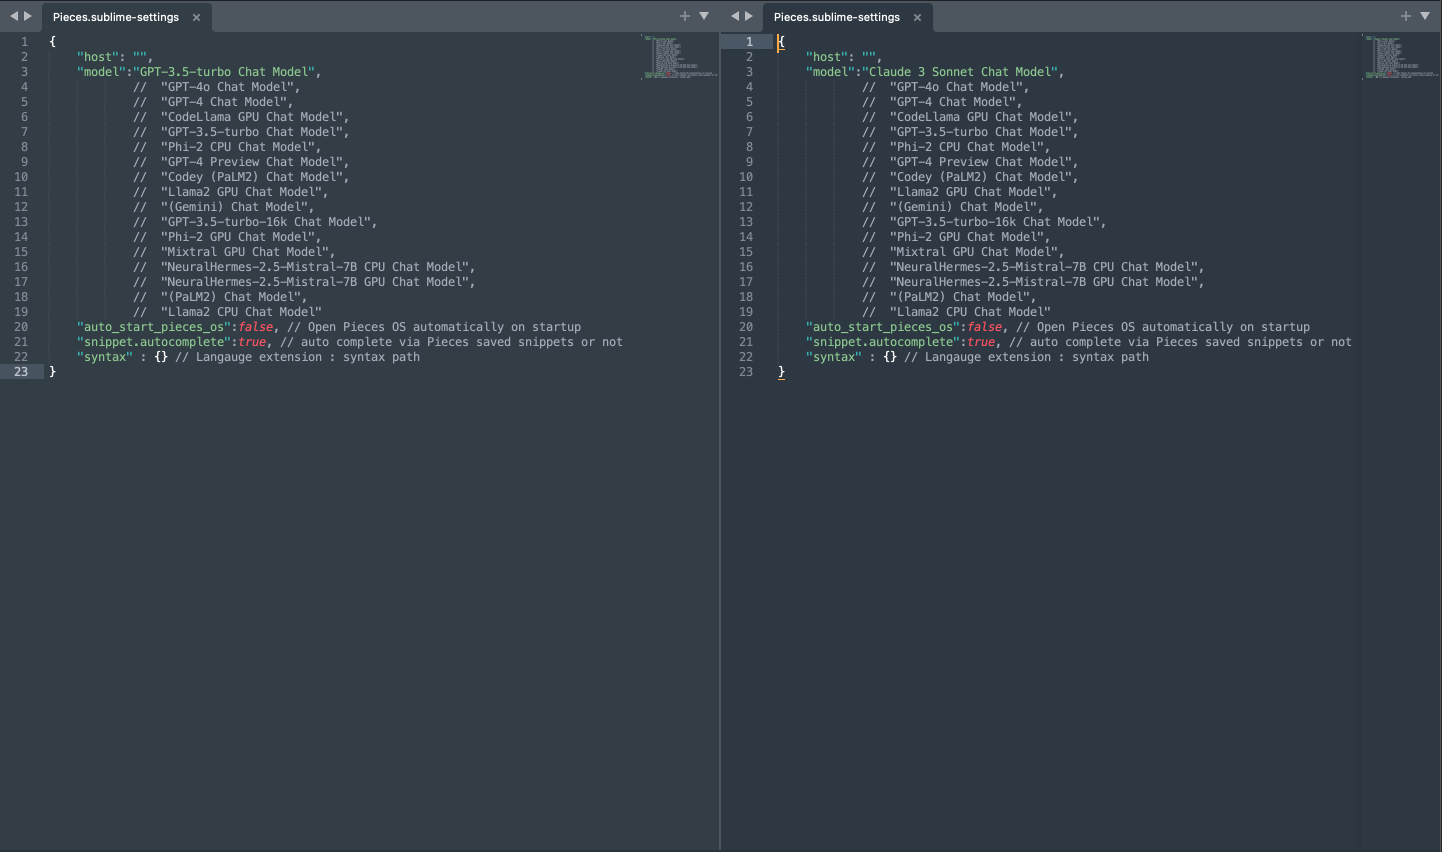
Task: Open tab list dropdown in left pane
Action: click(704, 16)
